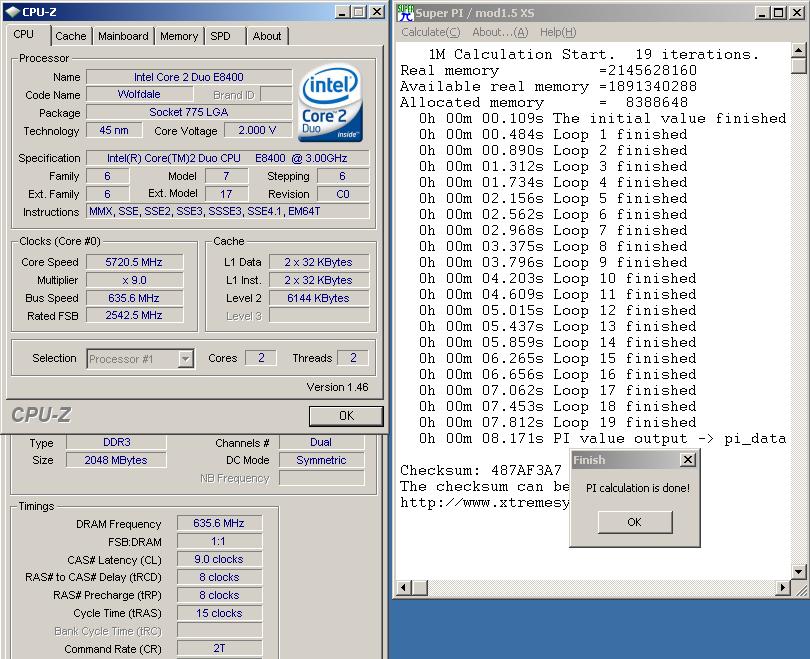Click the Super PI vertical scroll down arrow
The height and width of the screenshot is (659, 810).
(799, 571)
